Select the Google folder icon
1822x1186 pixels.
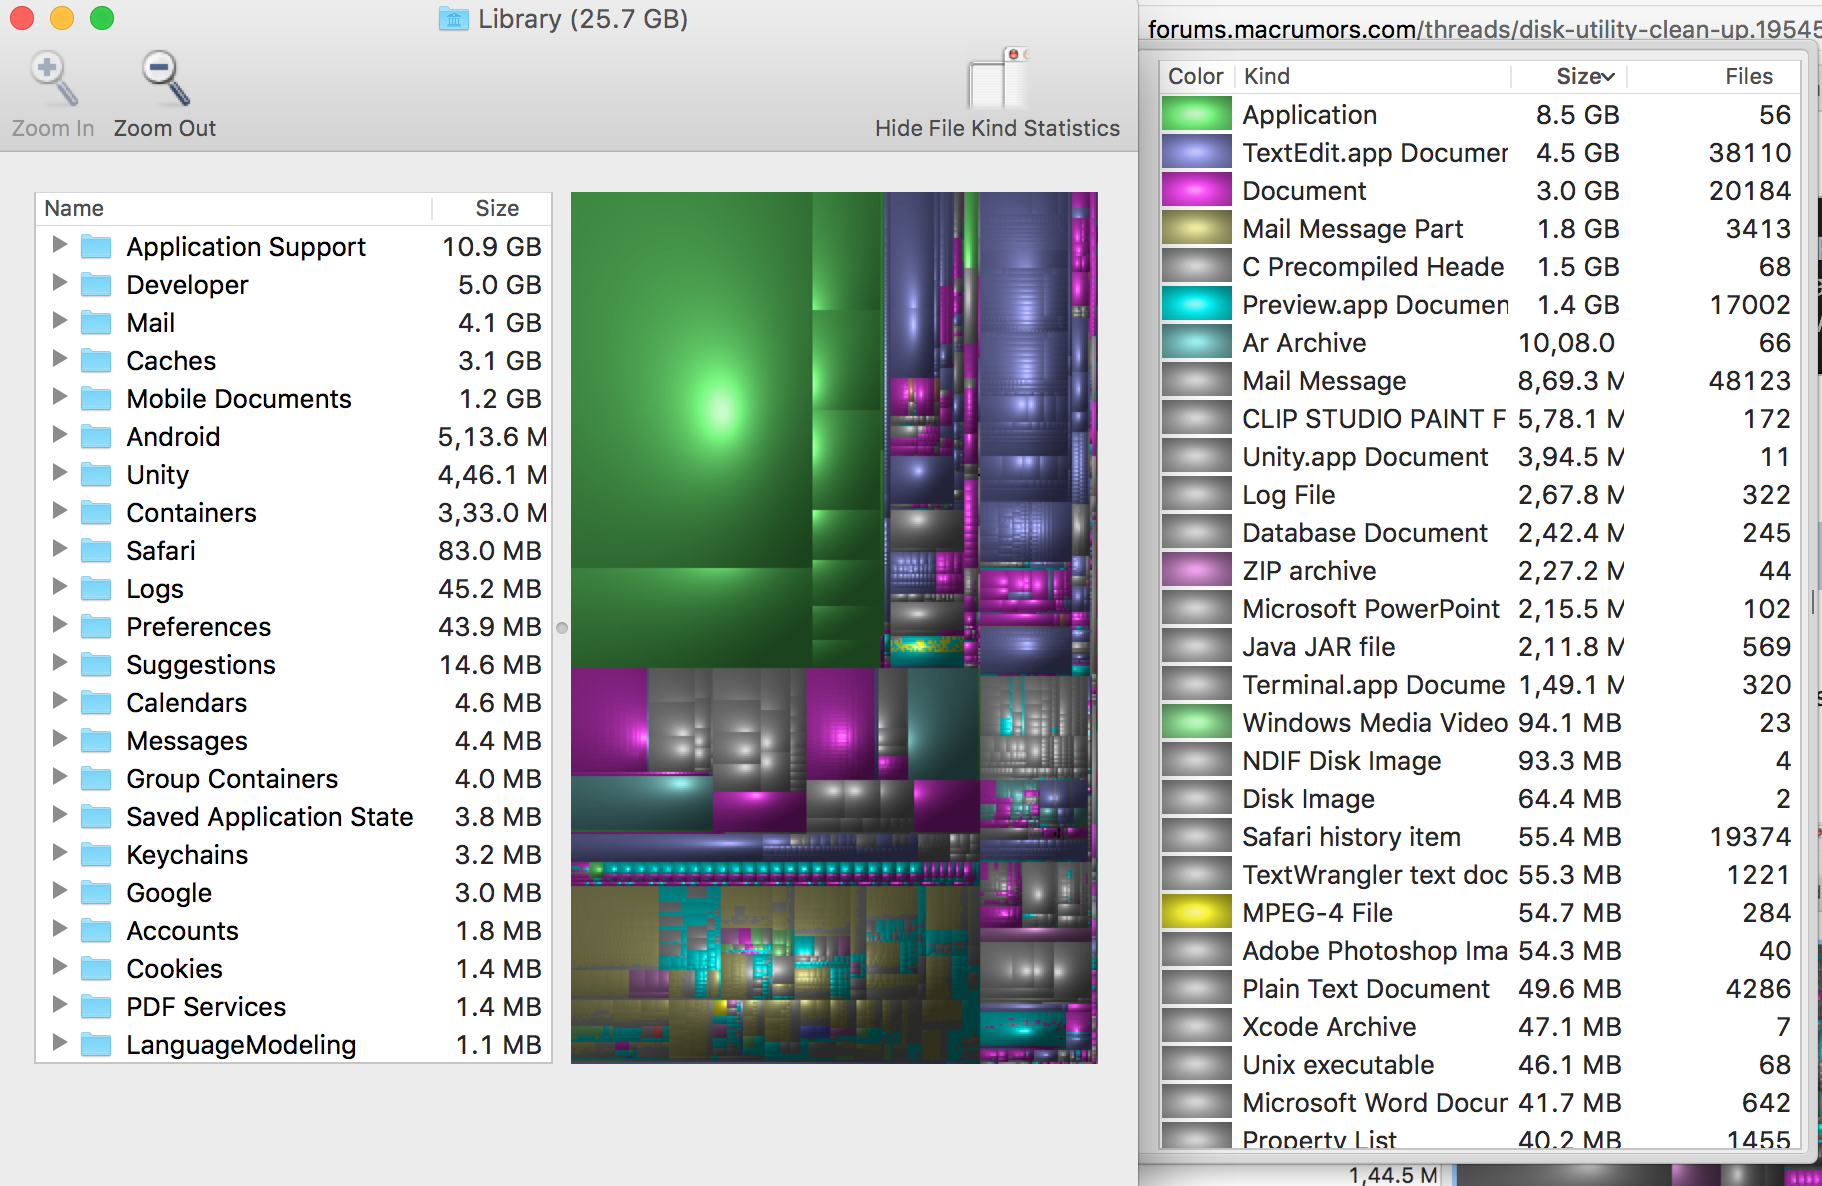click(x=96, y=893)
